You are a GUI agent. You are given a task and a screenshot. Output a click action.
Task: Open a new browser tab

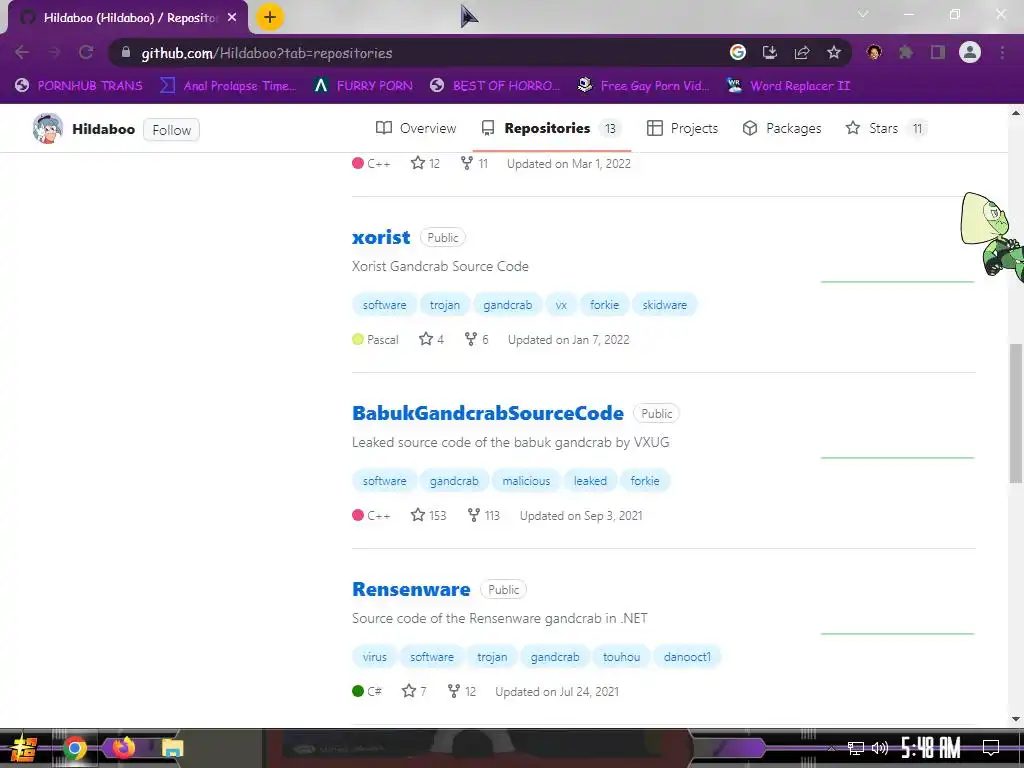(270, 17)
